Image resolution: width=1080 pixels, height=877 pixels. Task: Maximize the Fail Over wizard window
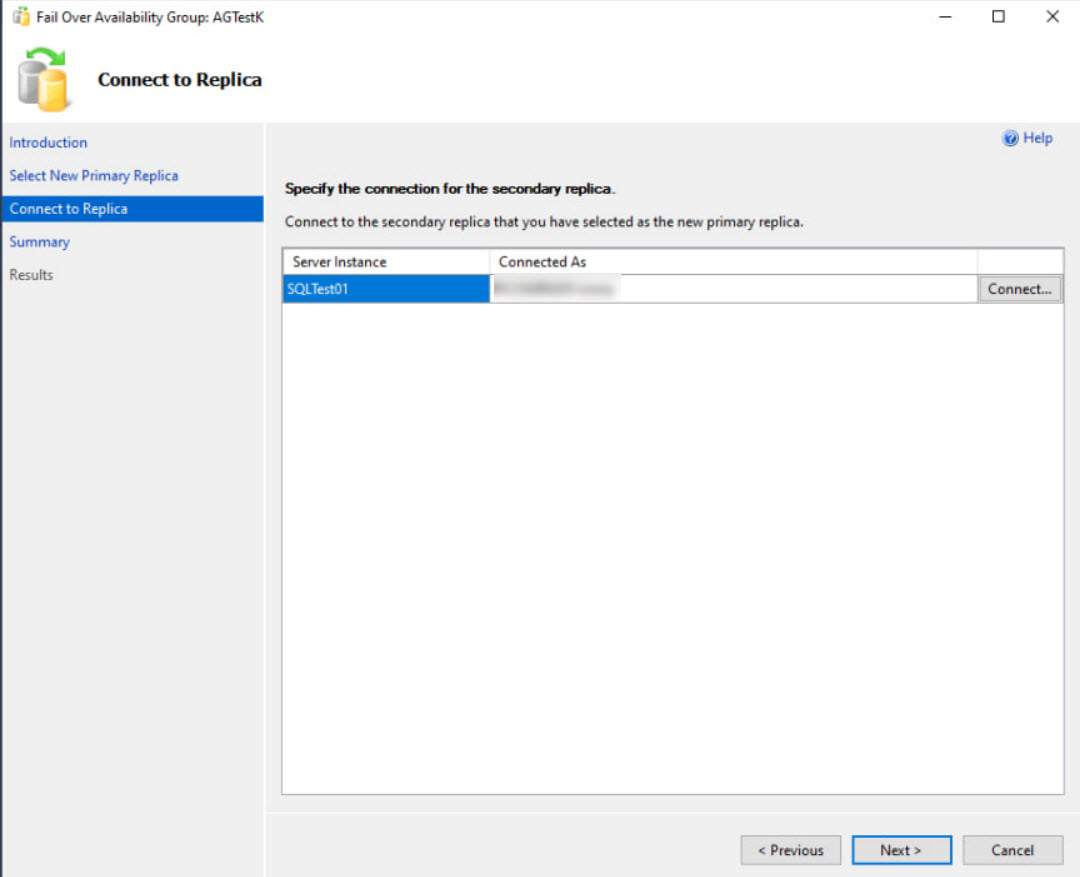pyautogui.click(x=998, y=17)
